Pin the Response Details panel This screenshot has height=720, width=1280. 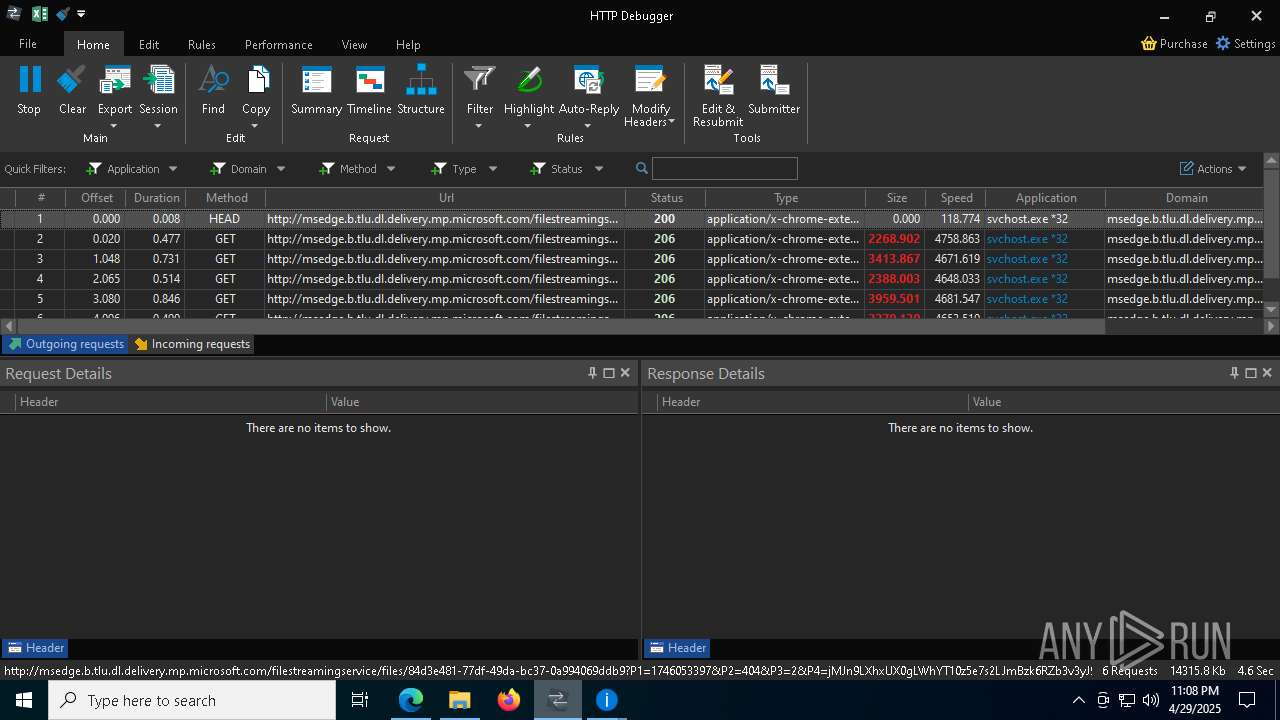[1234, 373]
